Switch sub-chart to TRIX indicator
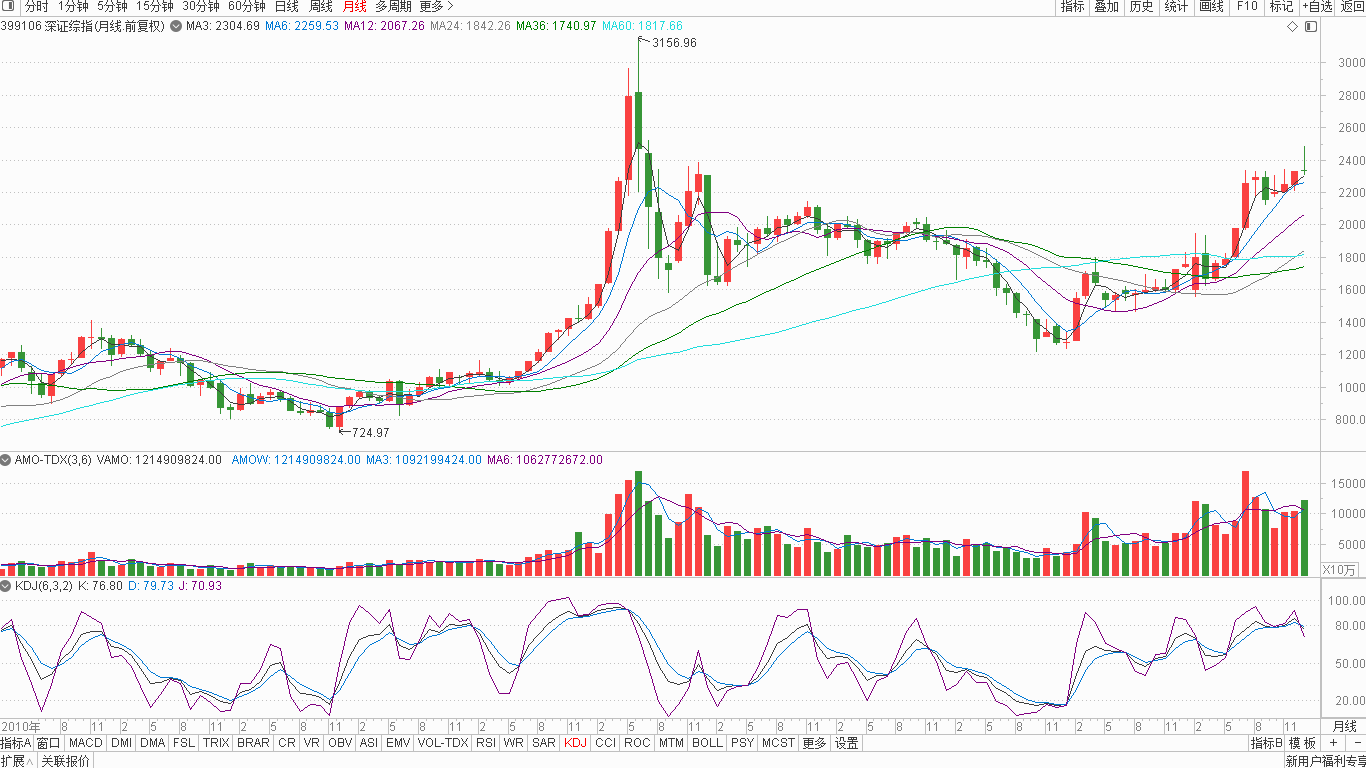 [x=216, y=743]
